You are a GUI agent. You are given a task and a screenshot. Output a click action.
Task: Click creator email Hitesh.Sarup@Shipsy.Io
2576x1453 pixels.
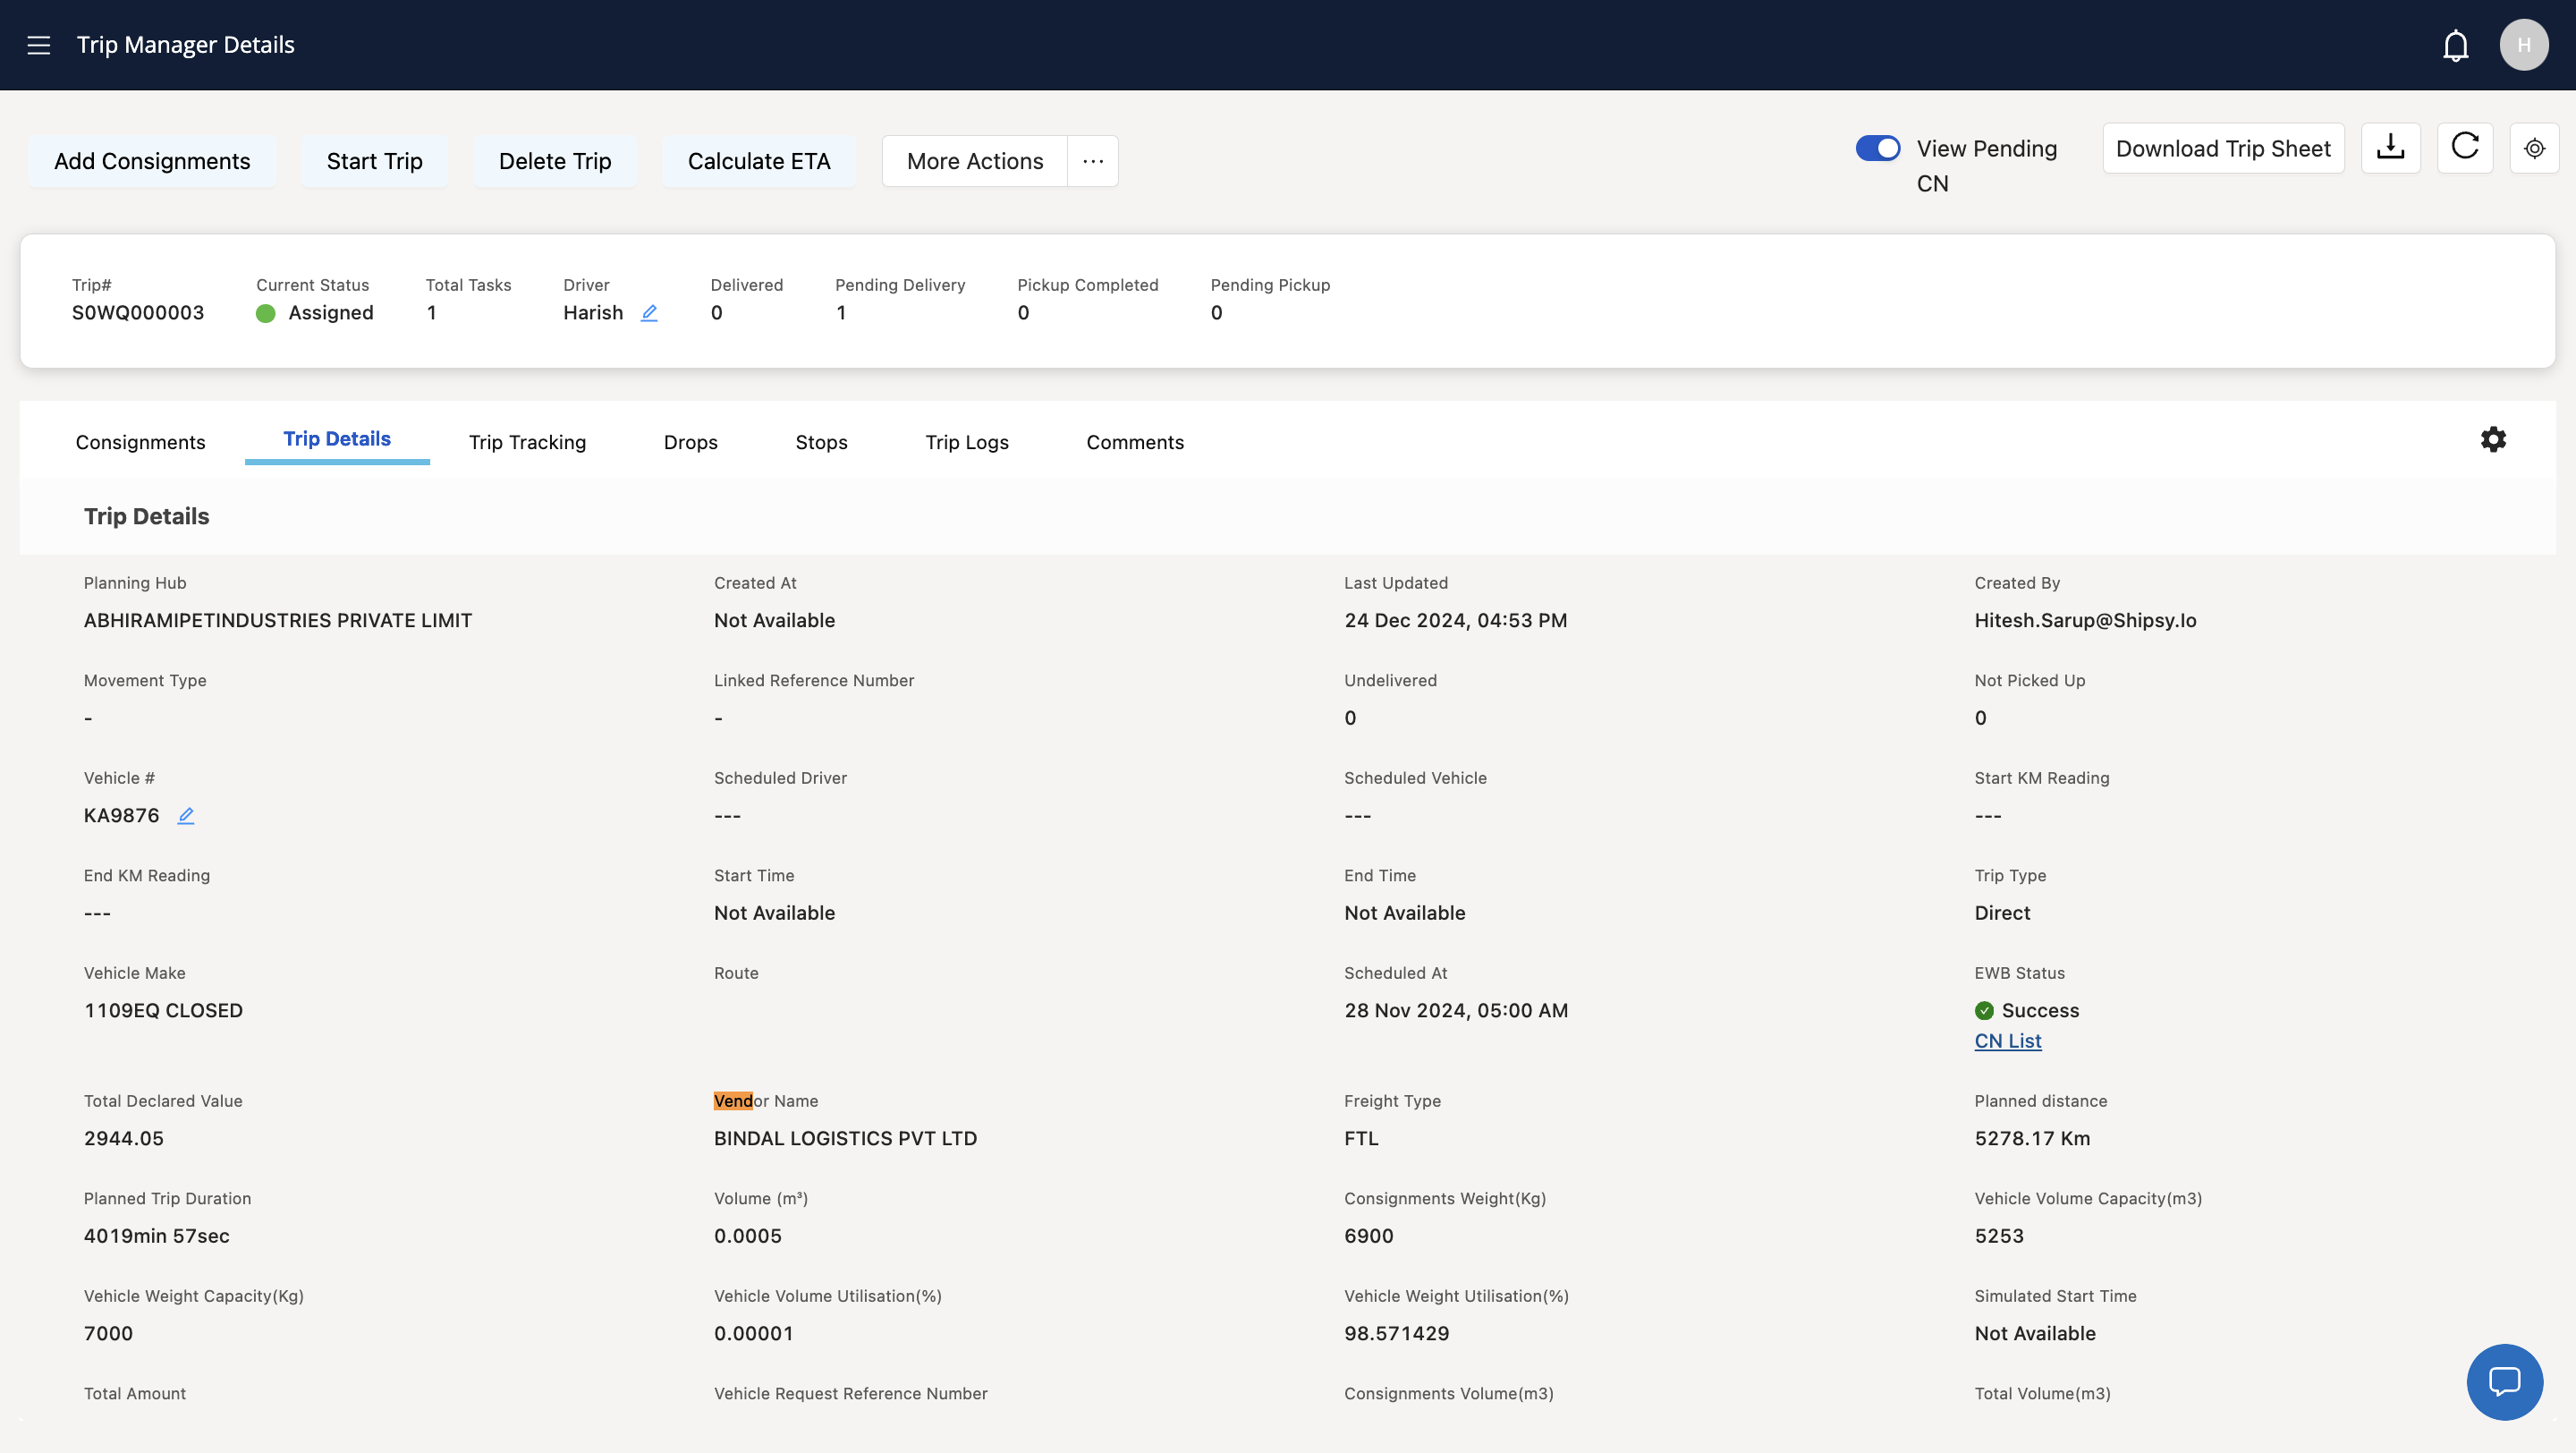[2085, 621]
